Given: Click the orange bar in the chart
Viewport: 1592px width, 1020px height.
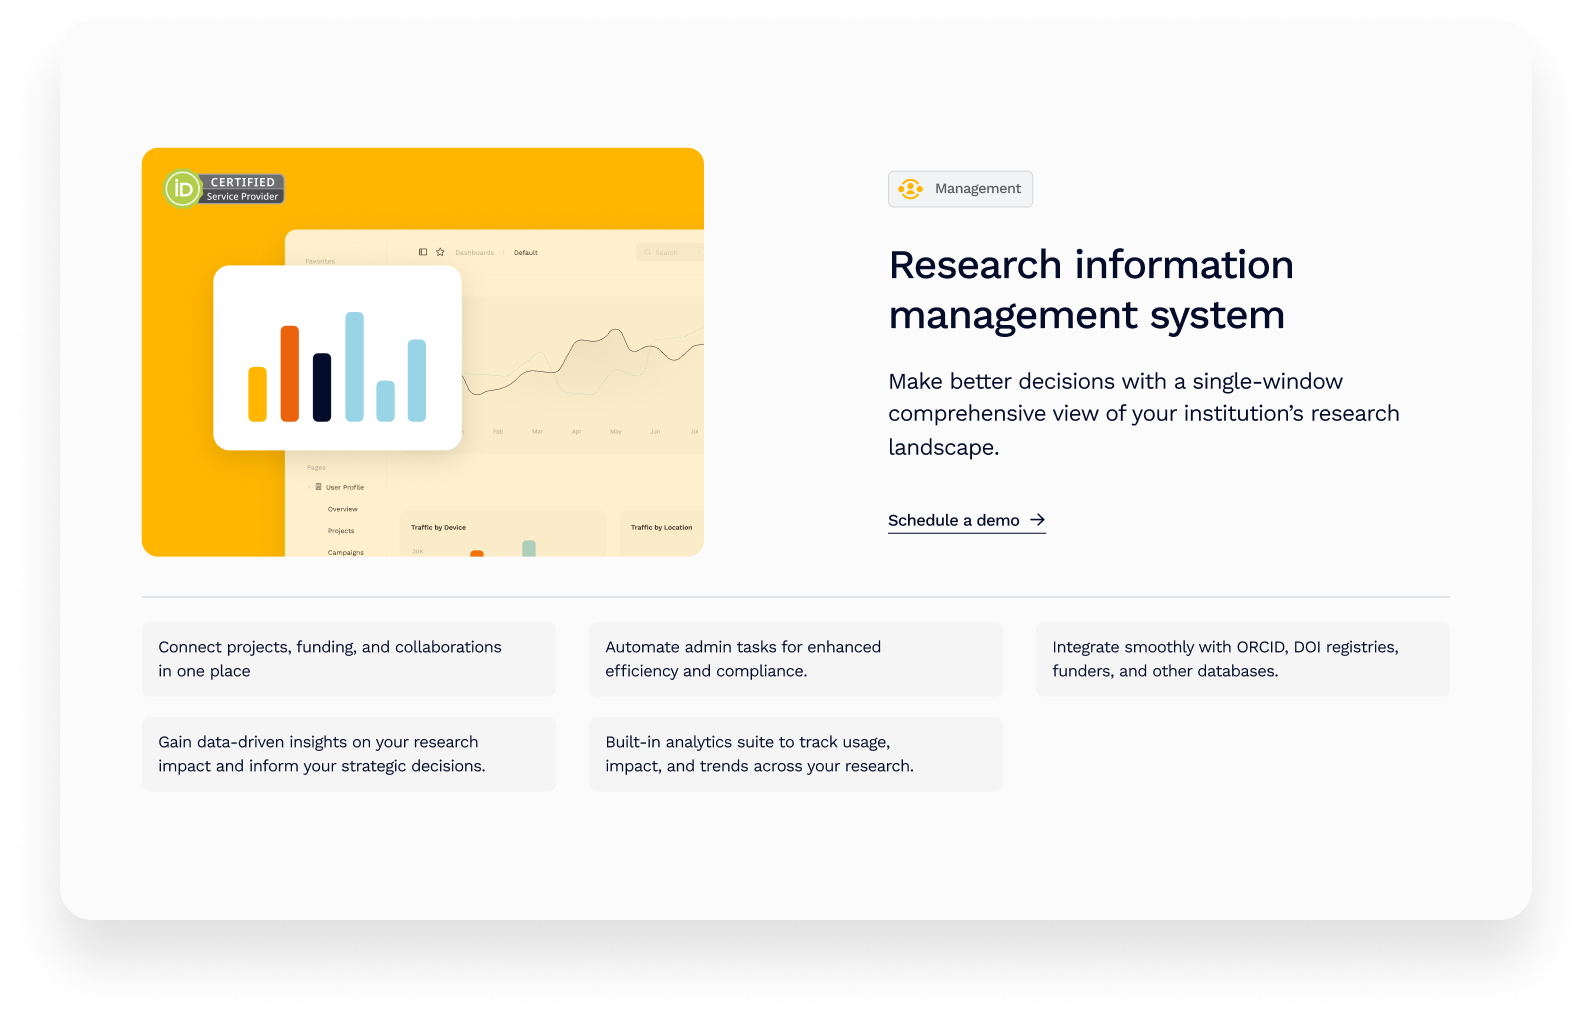Looking at the screenshot, I should [290, 373].
